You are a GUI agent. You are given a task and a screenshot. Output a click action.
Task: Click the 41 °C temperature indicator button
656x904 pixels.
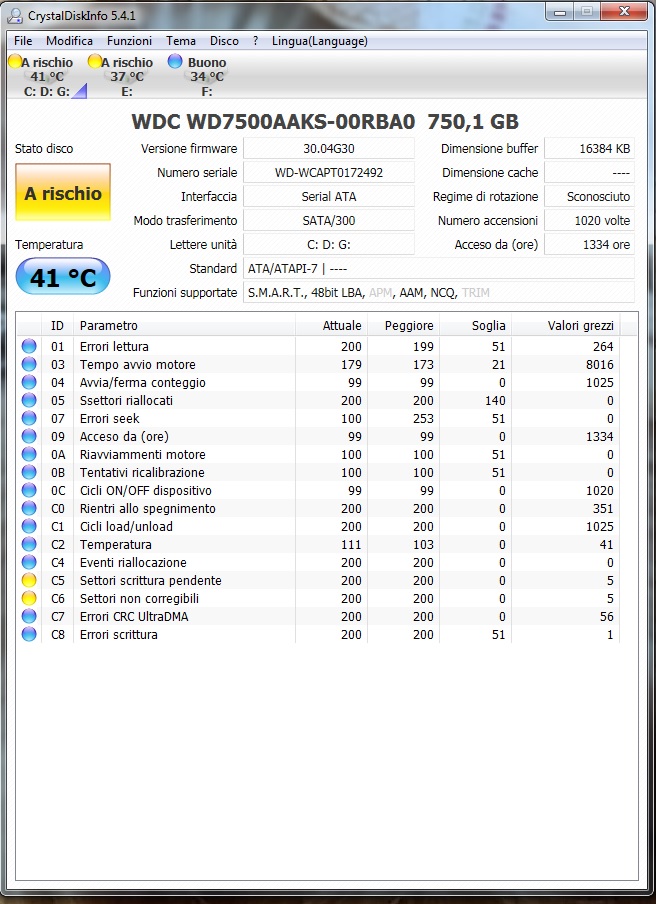pos(63,277)
